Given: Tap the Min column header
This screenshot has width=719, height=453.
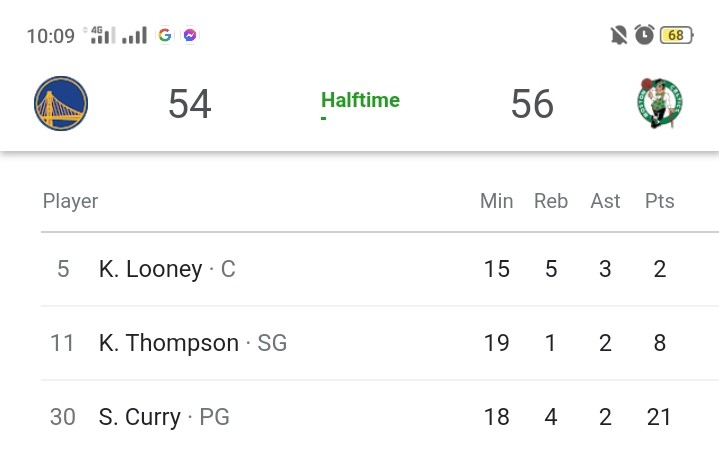Looking at the screenshot, I should (497, 201).
